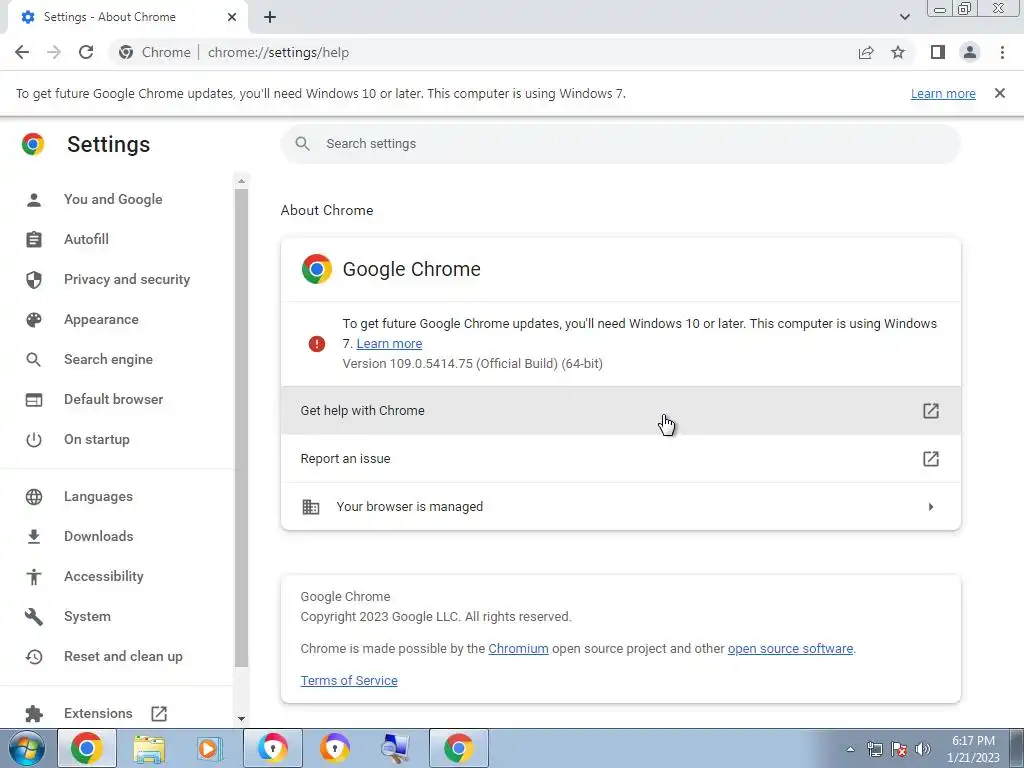This screenshot has height=768, width=1024.
Task: Go back using the browser back arrow
Action: coord(22,52)
